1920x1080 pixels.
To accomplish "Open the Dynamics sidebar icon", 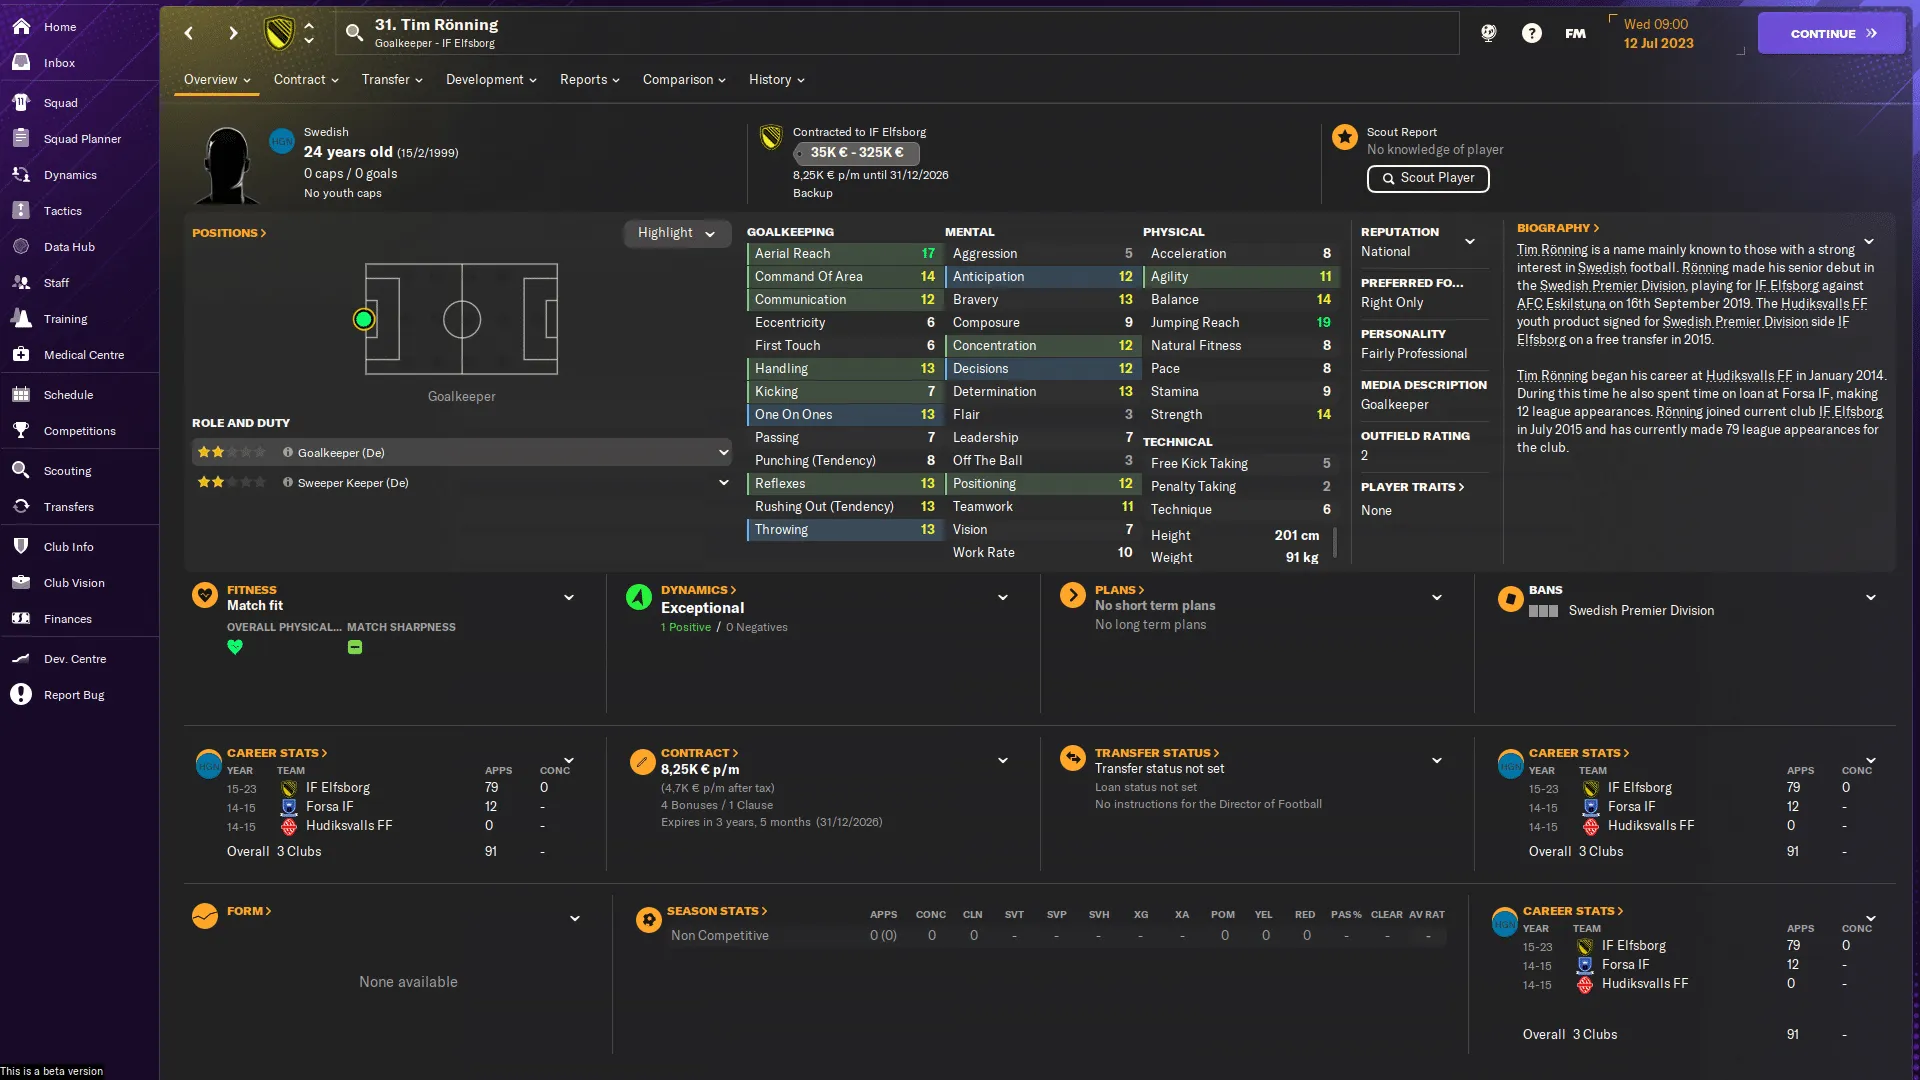I will 21,175.
